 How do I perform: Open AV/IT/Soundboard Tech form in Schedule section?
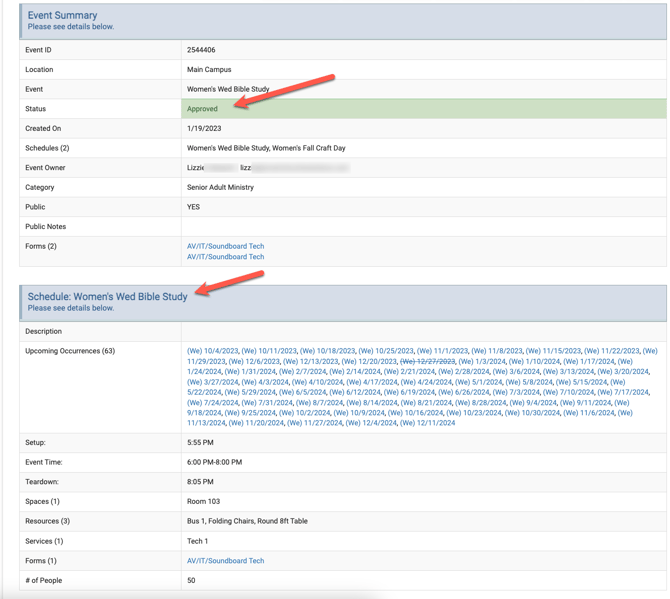coord(225,561)
